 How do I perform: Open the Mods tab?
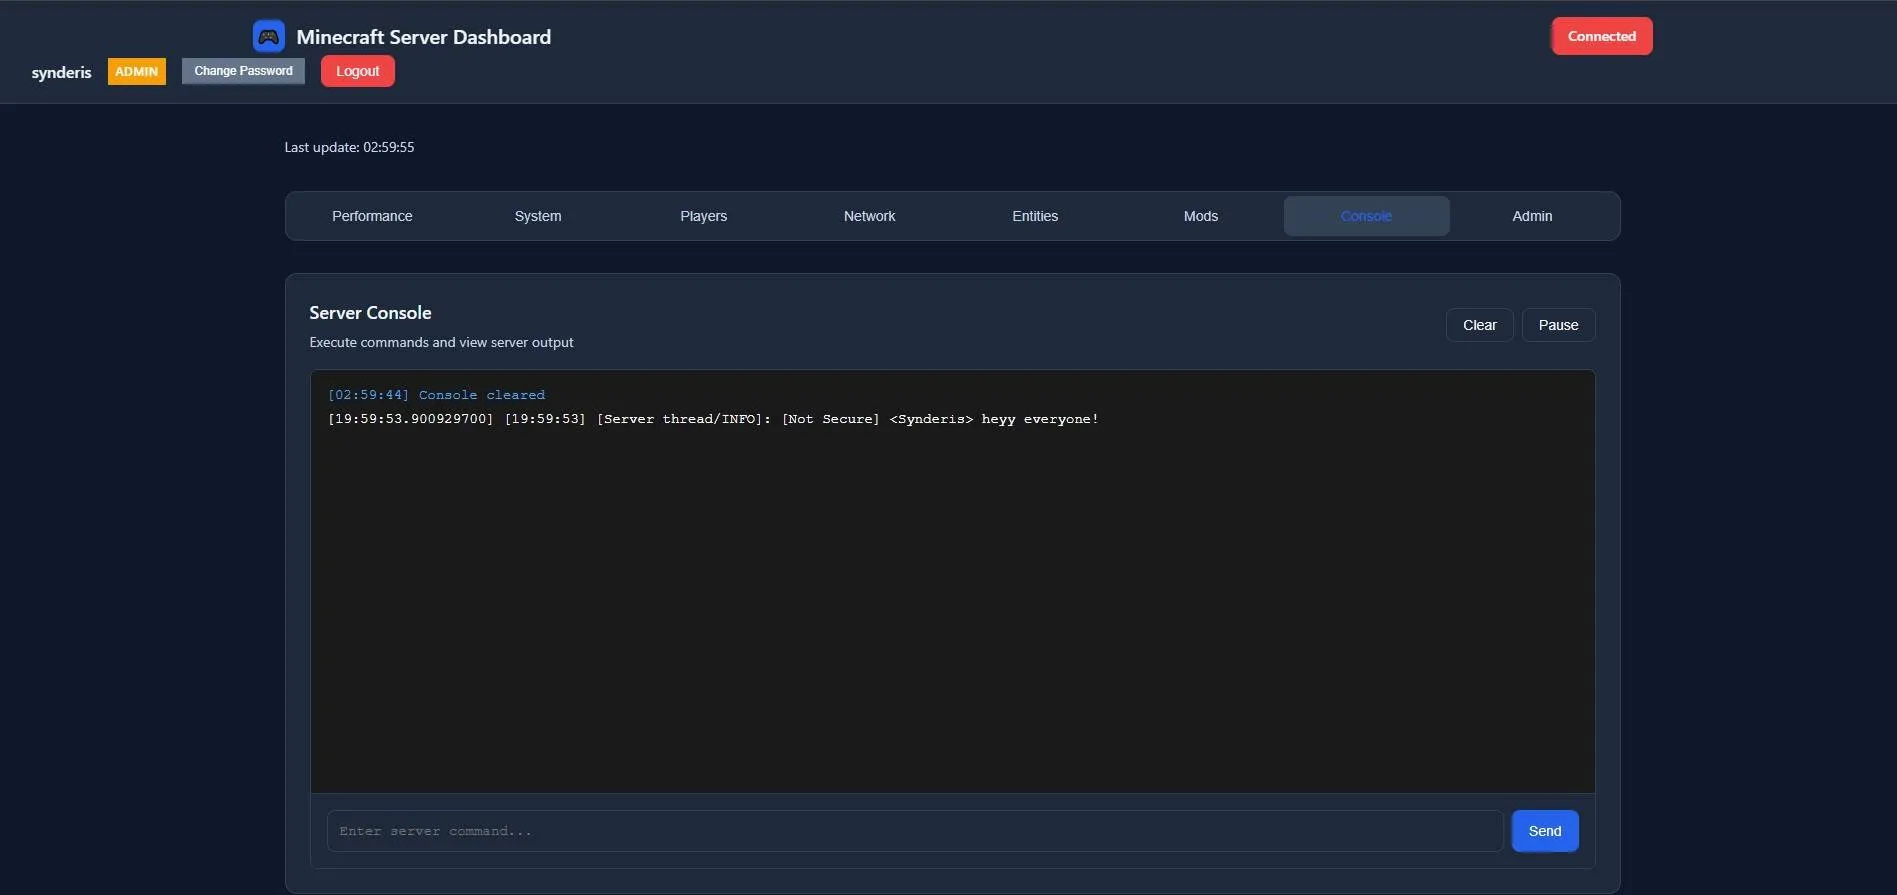(x=1201, y=216)
